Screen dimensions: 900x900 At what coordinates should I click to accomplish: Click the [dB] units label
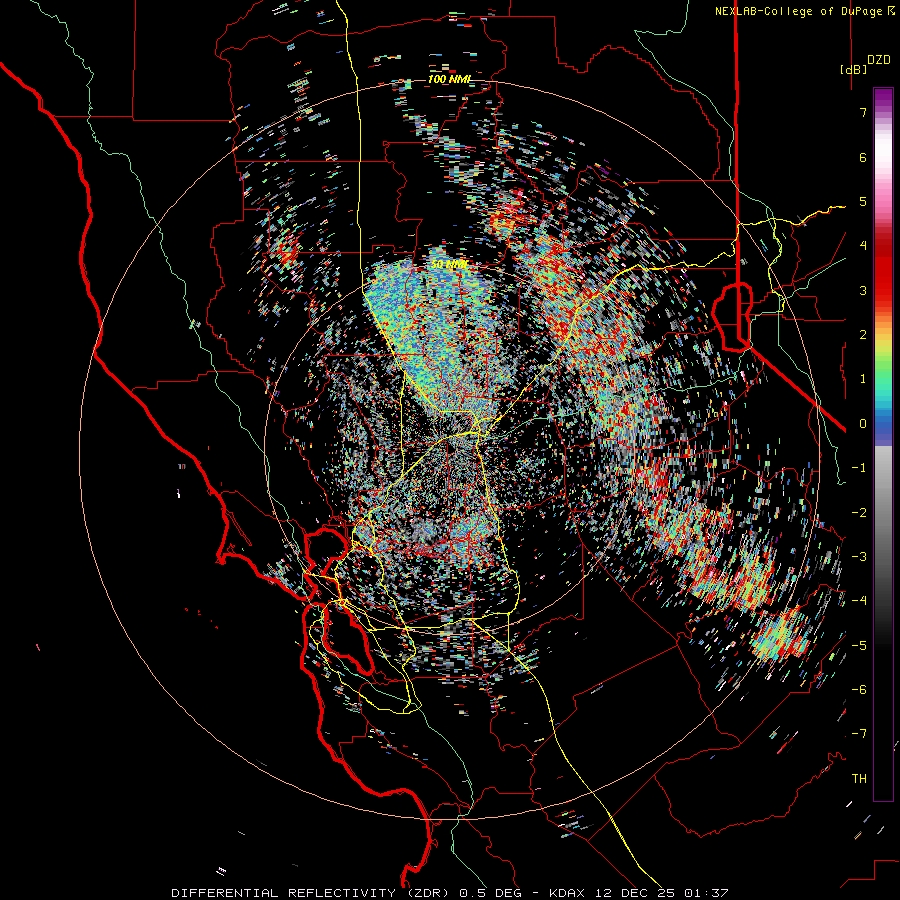[853, 69]
